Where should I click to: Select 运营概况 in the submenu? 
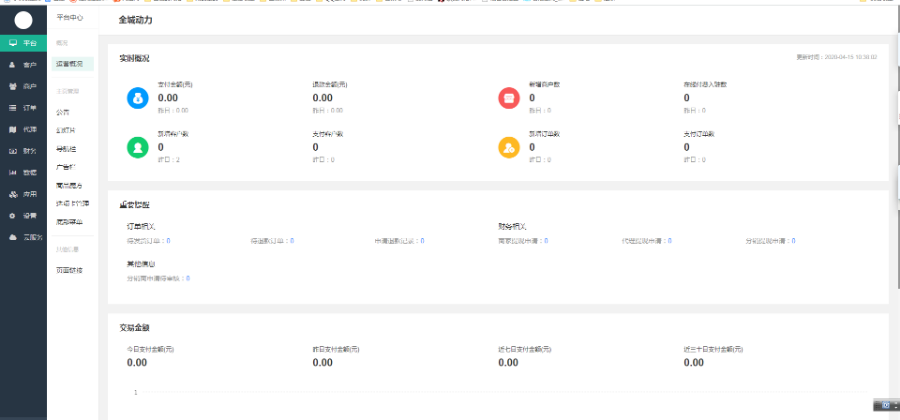(72, 64)
